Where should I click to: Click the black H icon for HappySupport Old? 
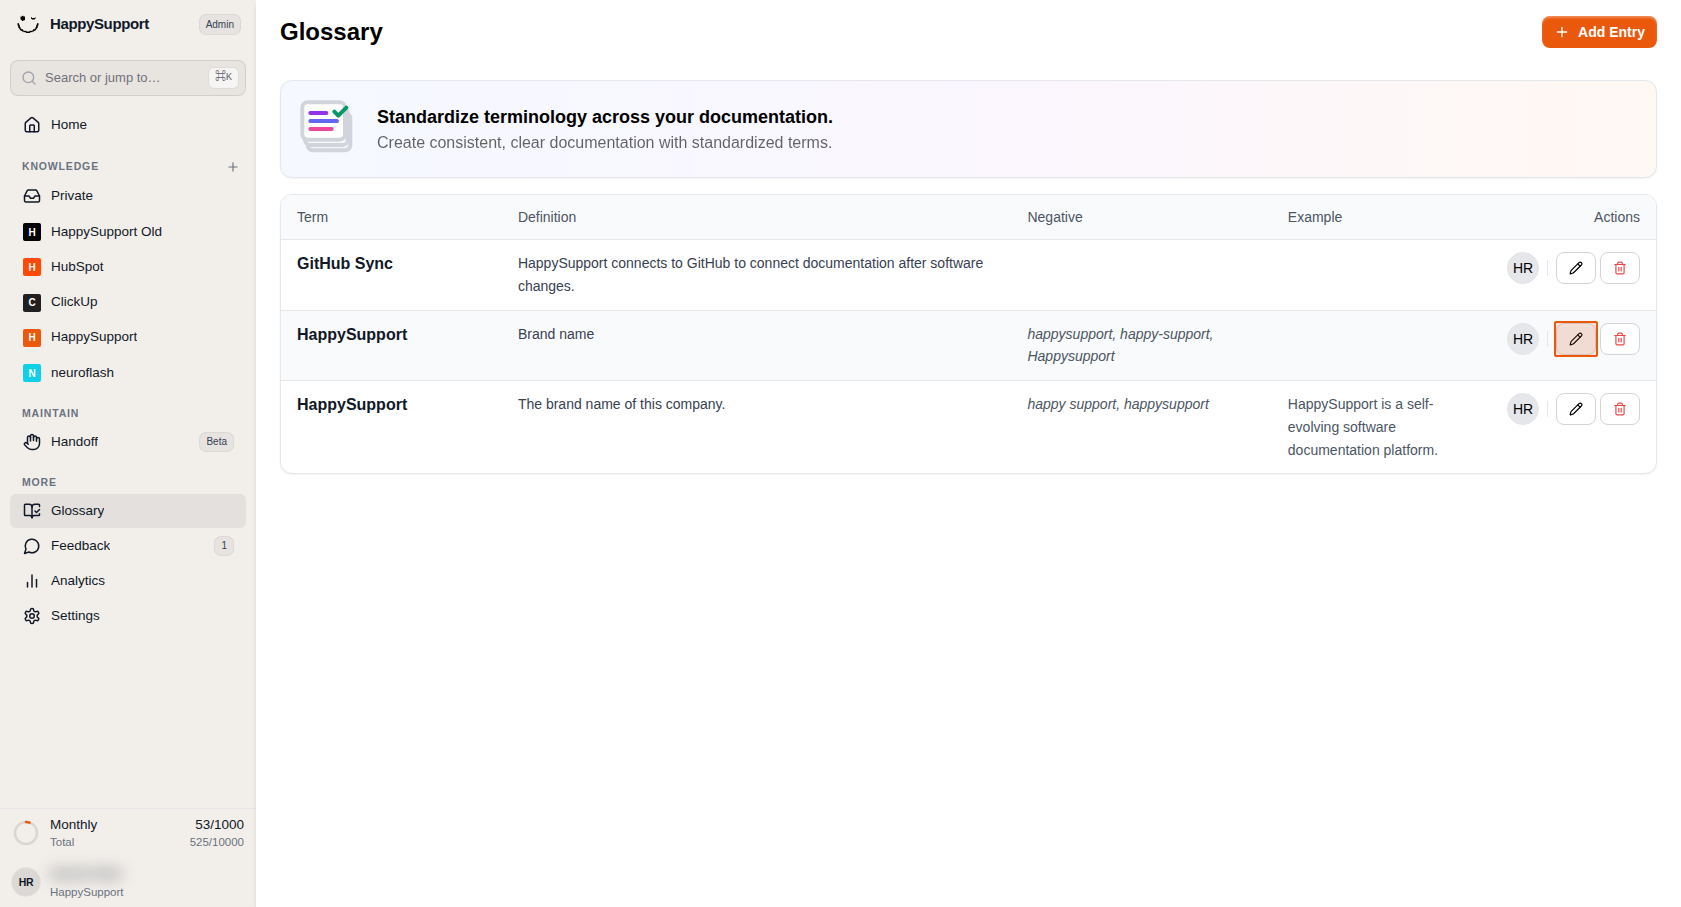pyautogui.click(x=32, y=232)
